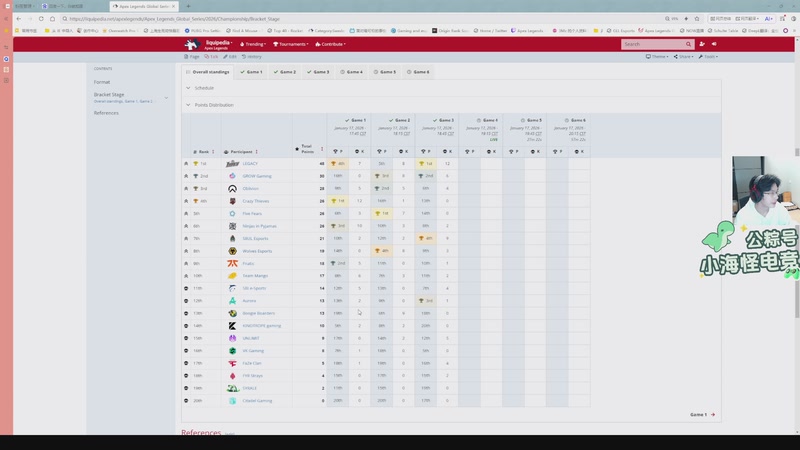Open the GROW Gaming team link
800x450 pixels.
257,176
